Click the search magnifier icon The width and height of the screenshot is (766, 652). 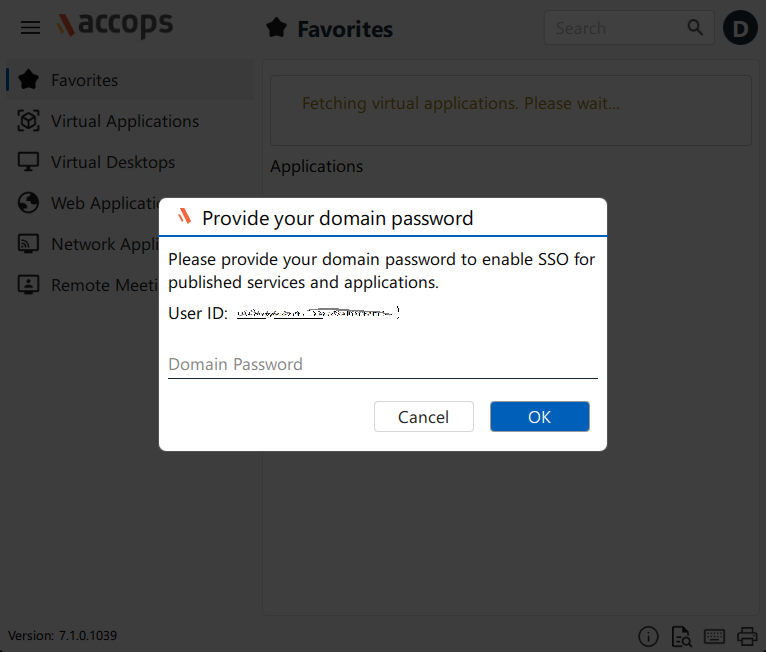(695, 27)
